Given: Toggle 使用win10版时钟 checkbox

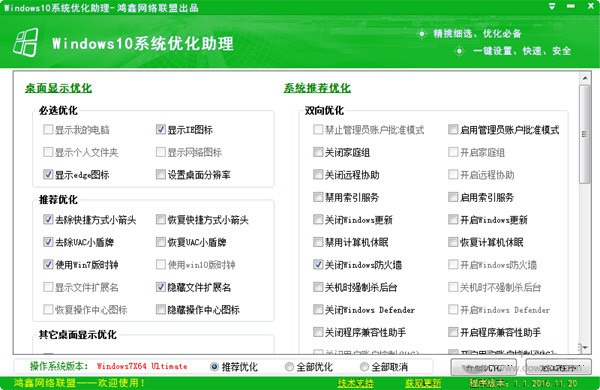Looking at the screenshot, I should pyautogui.click(x=161, y=264).
